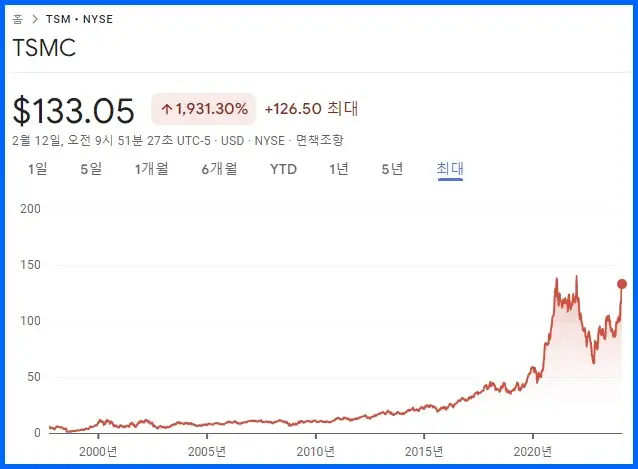Click the $133.05 price value

74,111
